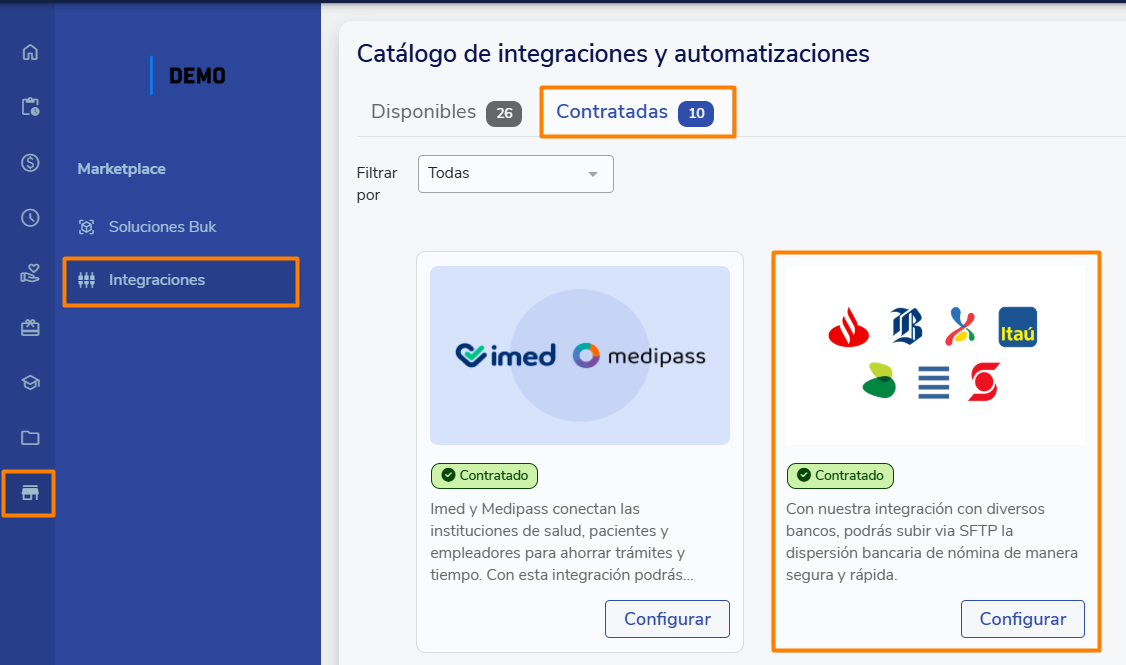1126x665 pixels.
Task: Click the DEMO company logo
Action: click(197, 76)
